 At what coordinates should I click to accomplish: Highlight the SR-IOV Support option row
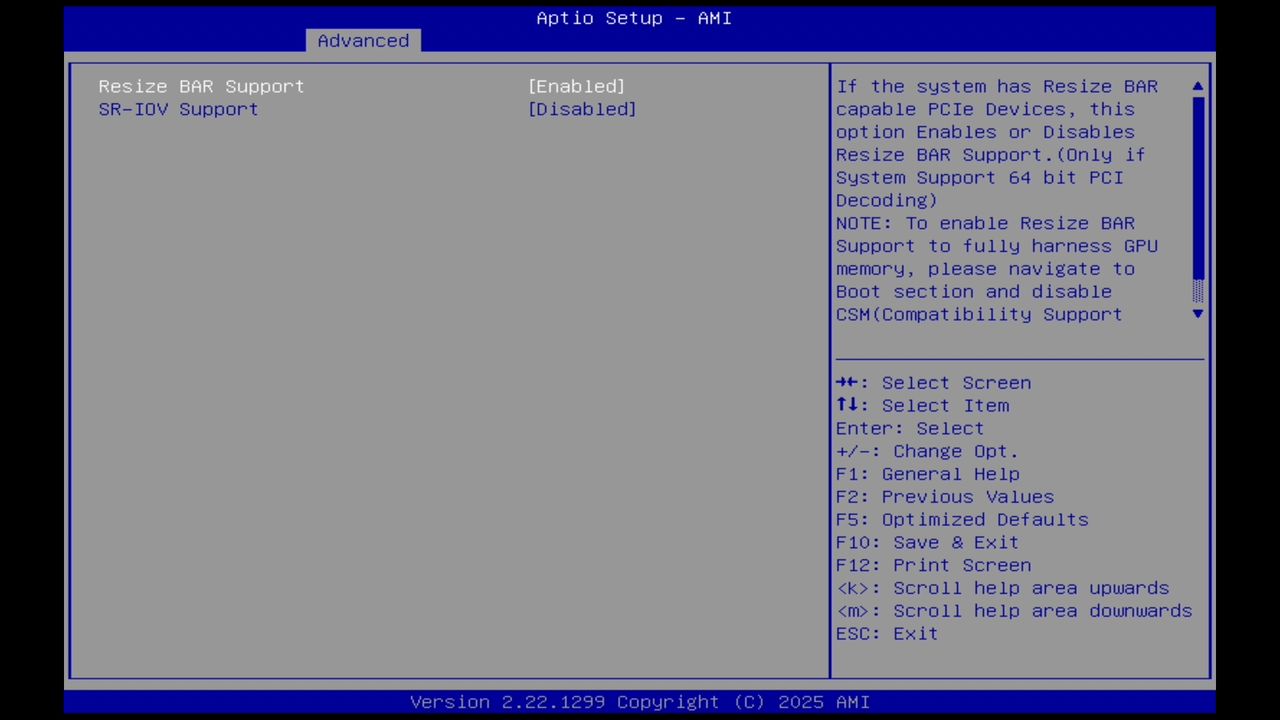point(178,109)
